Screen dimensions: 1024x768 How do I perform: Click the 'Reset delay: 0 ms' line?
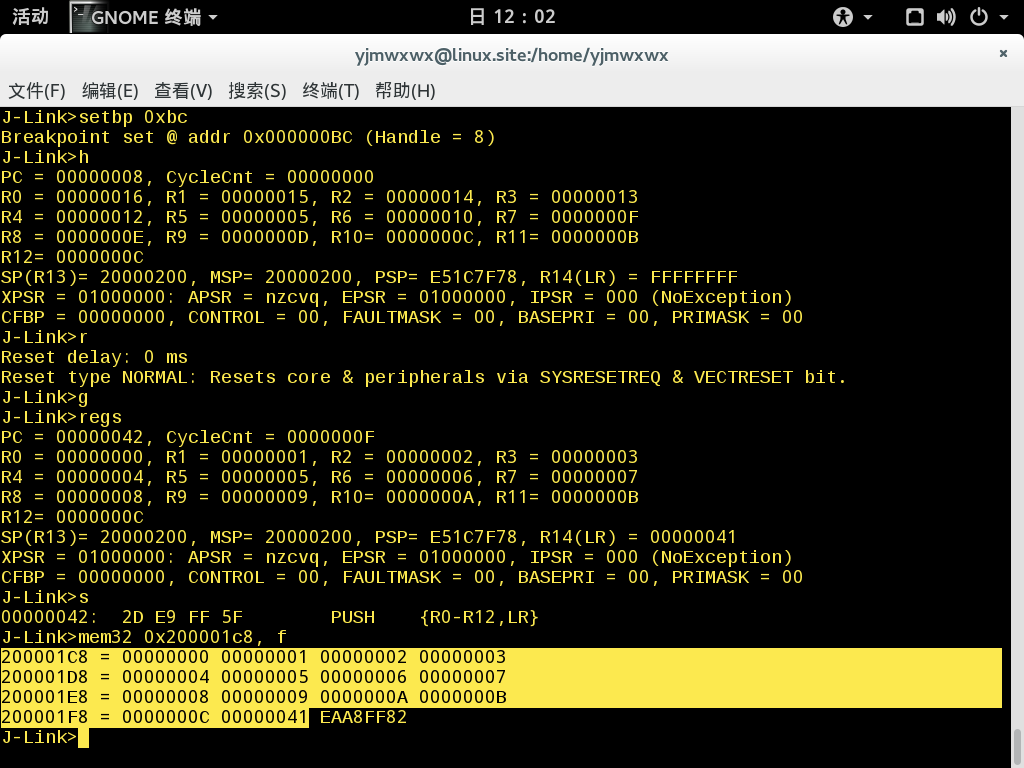pyautogui.click(x=95, y=357)
